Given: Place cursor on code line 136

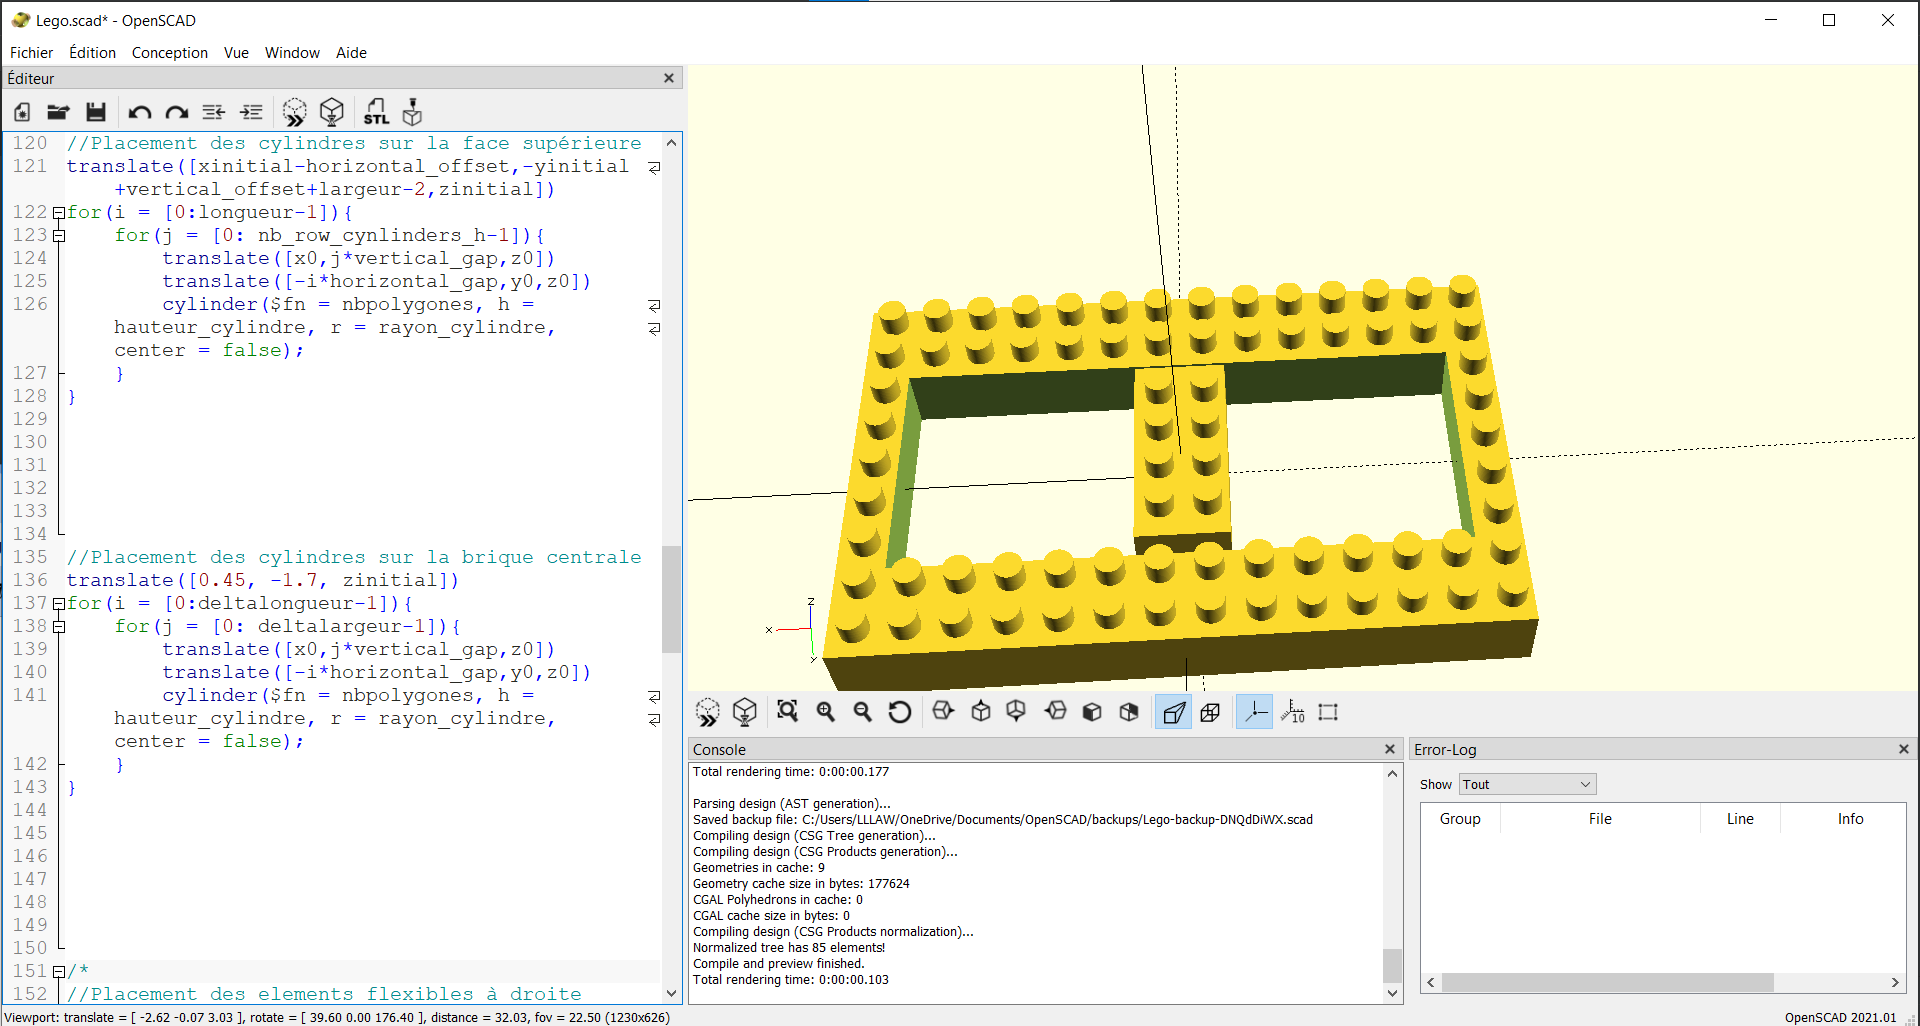Looking at the screenshot, I should [262, 581].
